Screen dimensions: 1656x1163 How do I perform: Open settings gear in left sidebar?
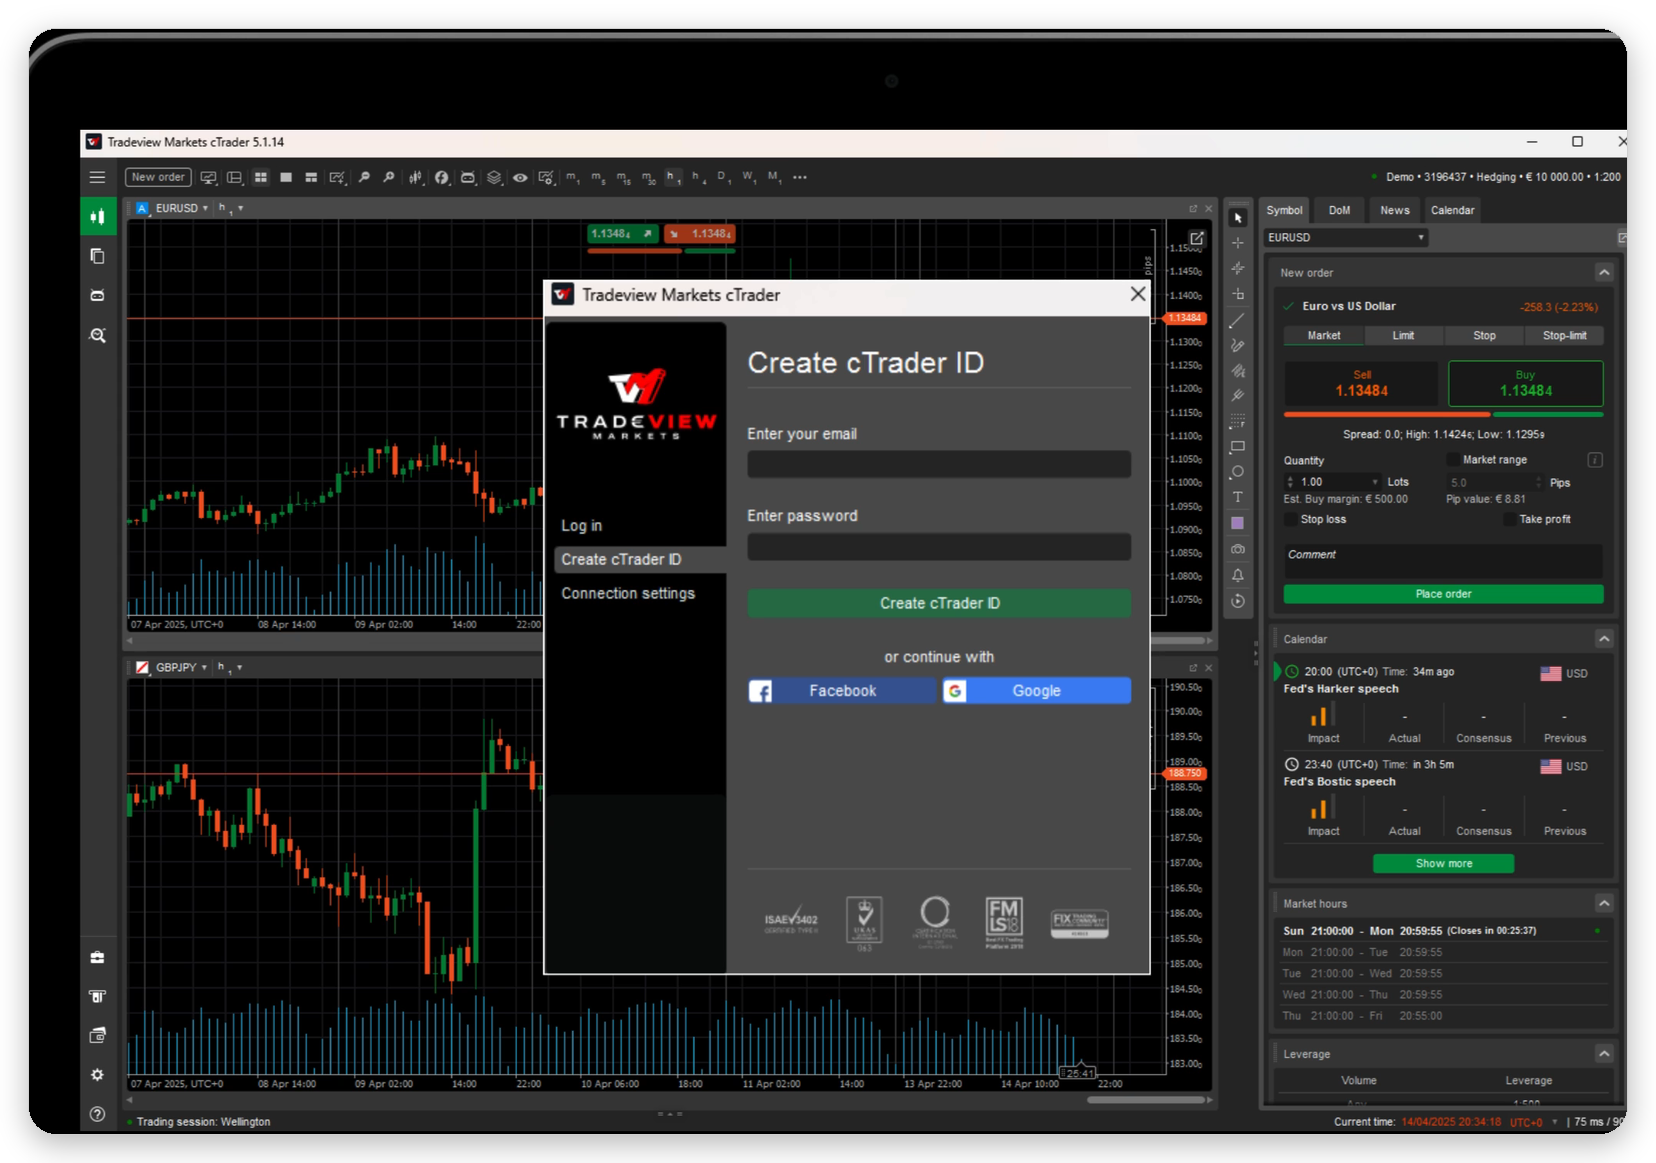pyautogui.click(x=97, y=1074)
